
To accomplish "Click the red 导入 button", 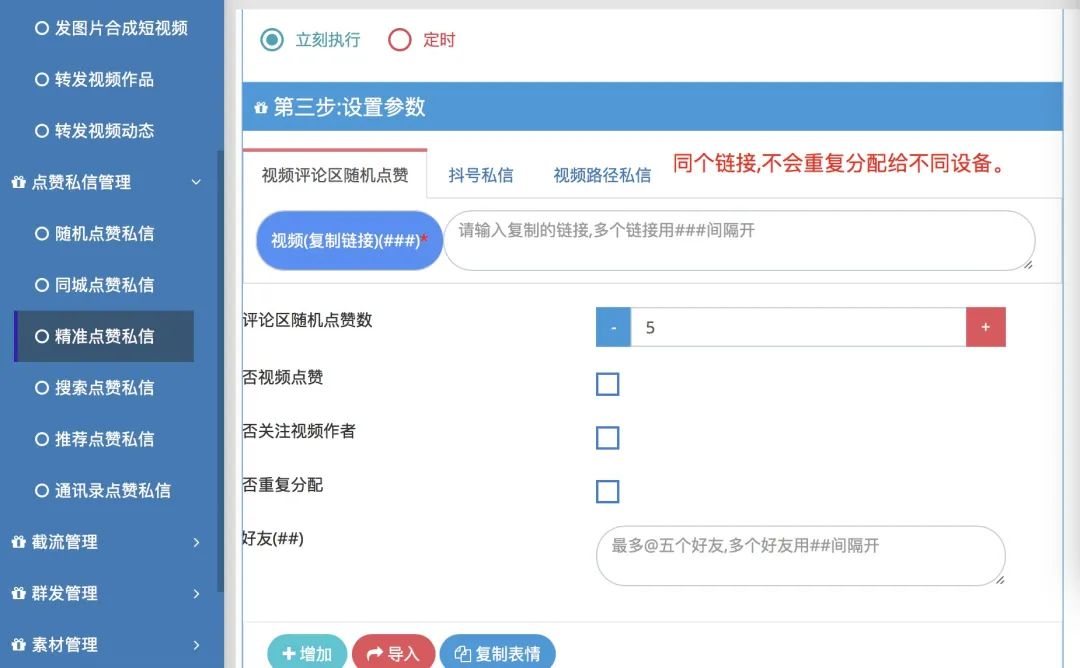I will click(393, 653).
